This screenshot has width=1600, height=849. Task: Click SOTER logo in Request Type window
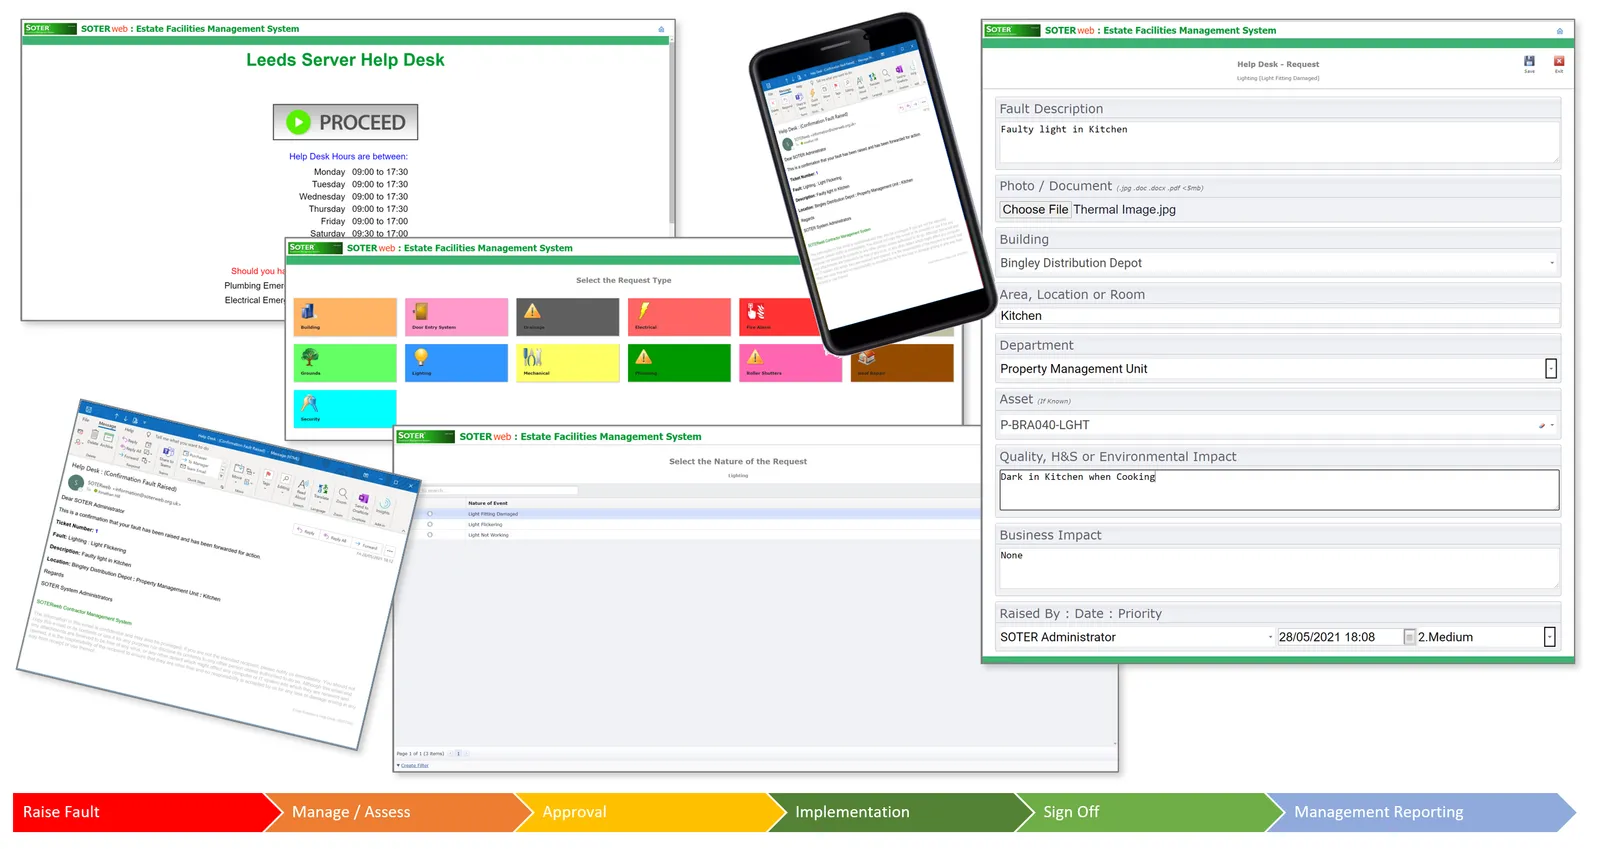(315, 248)
